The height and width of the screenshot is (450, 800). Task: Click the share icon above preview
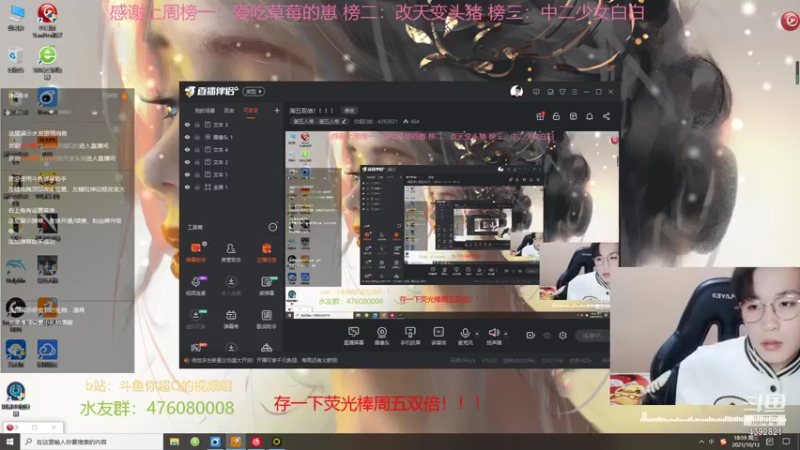[x=606, y=116]
